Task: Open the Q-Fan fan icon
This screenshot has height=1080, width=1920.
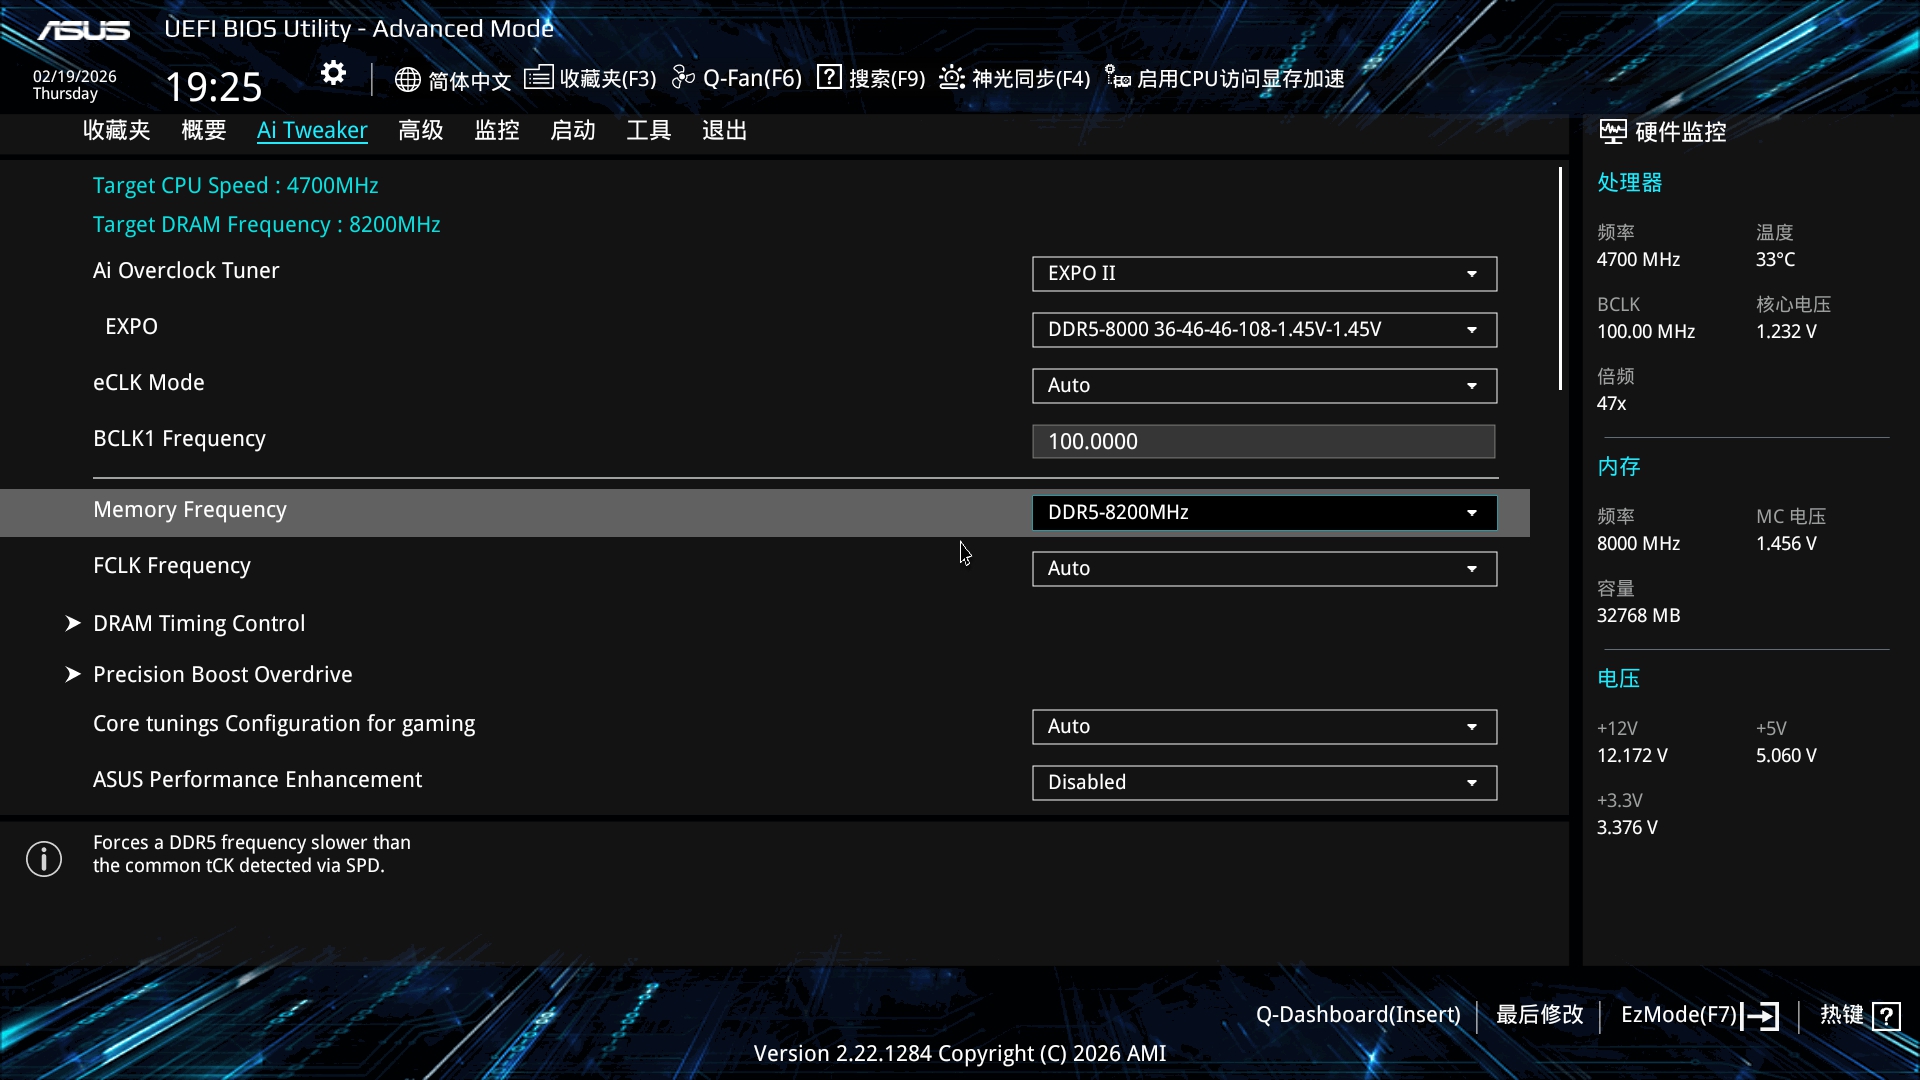Action: point(683,77)
